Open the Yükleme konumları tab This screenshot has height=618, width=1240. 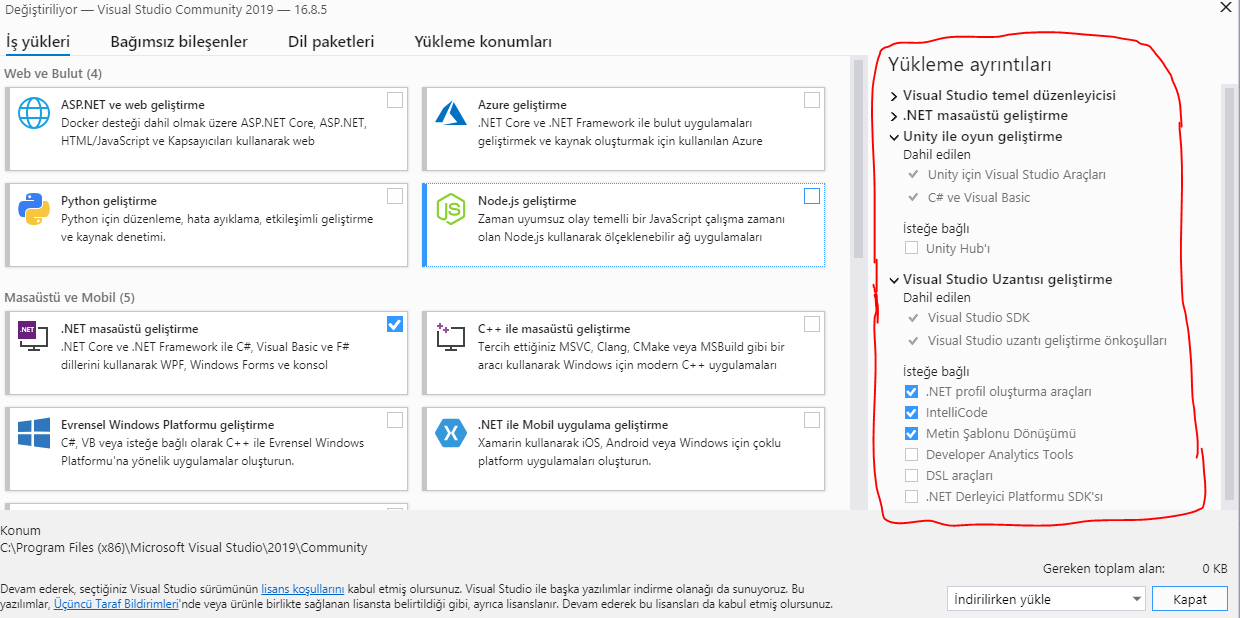point(483,42)
